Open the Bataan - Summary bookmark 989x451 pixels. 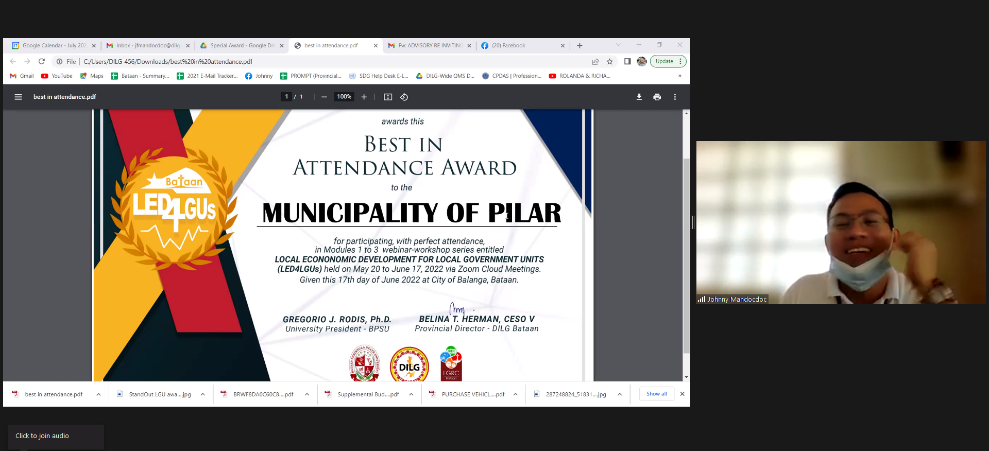tap(140, 76)
